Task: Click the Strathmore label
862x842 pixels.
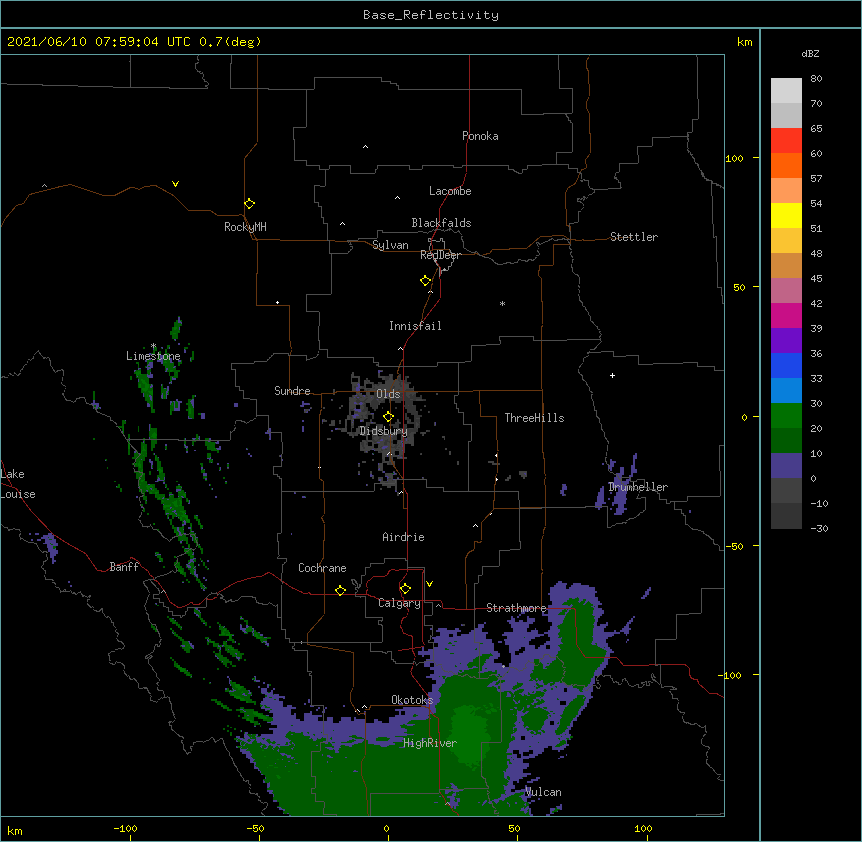Action: pyautogui.click(x=516, y=608)
